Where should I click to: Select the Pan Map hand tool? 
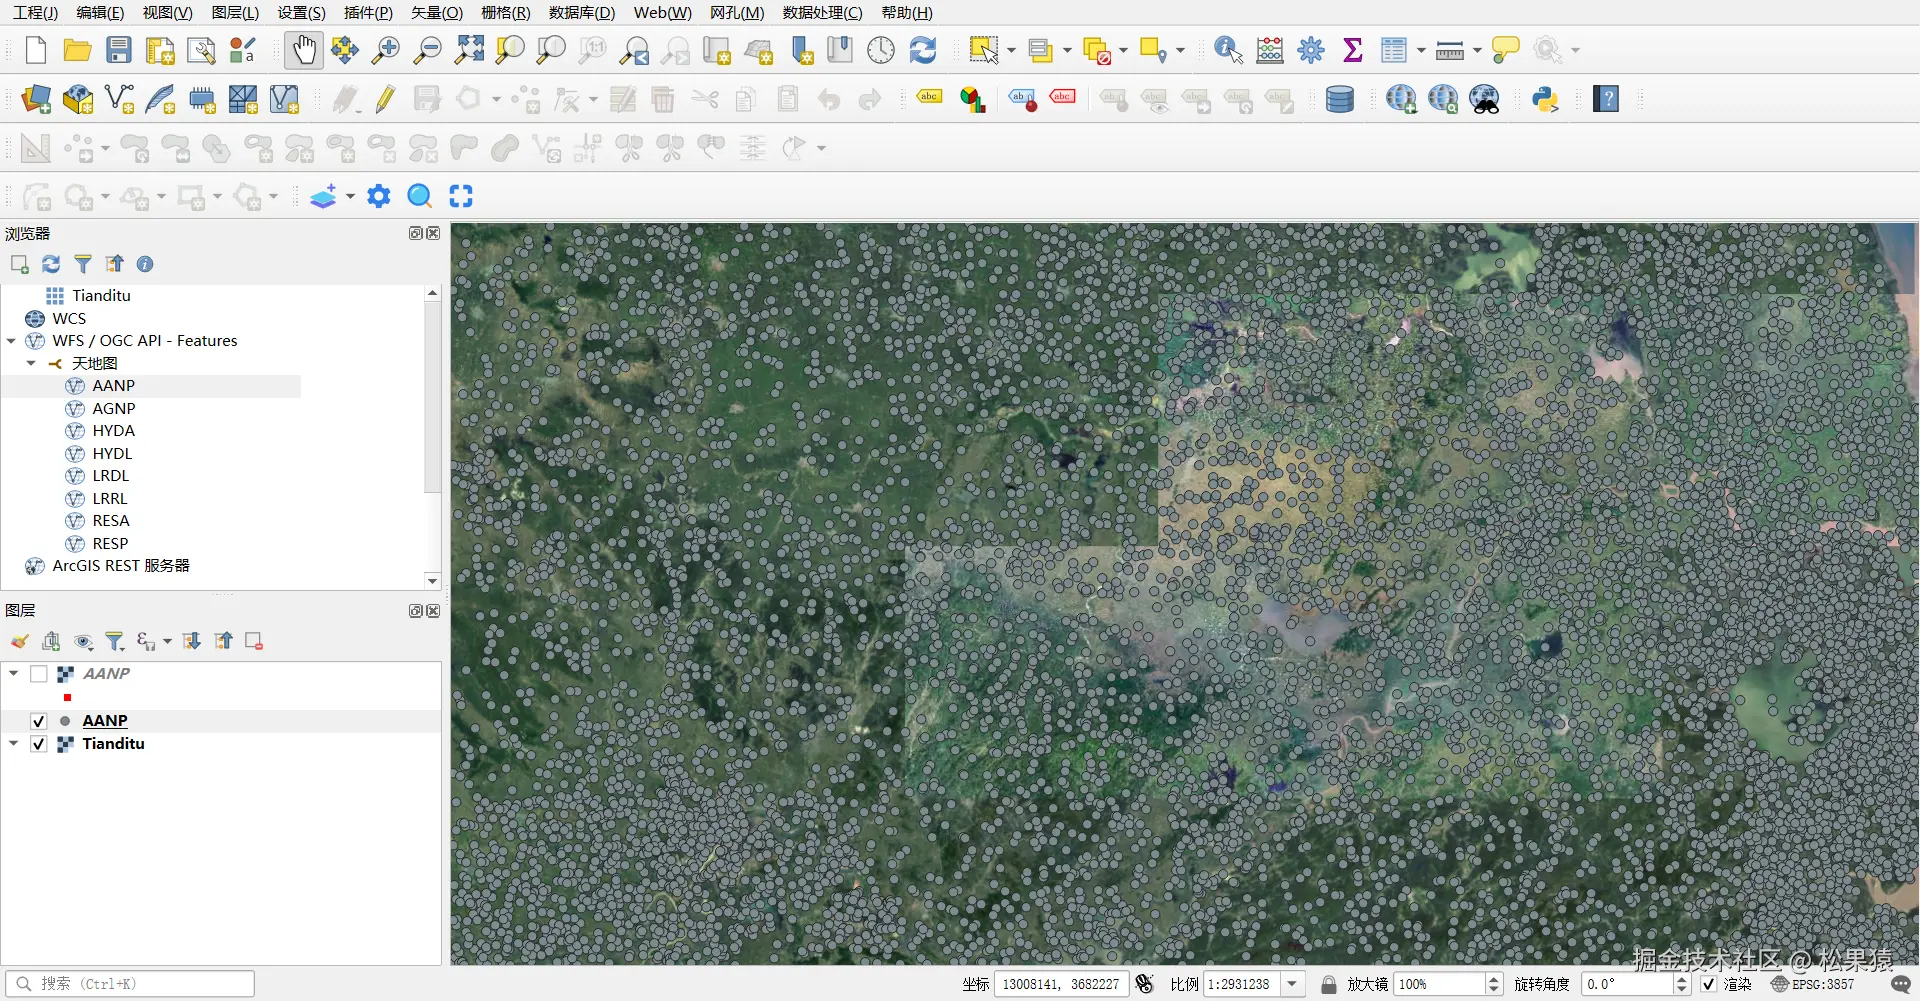(x=304, y=50)
